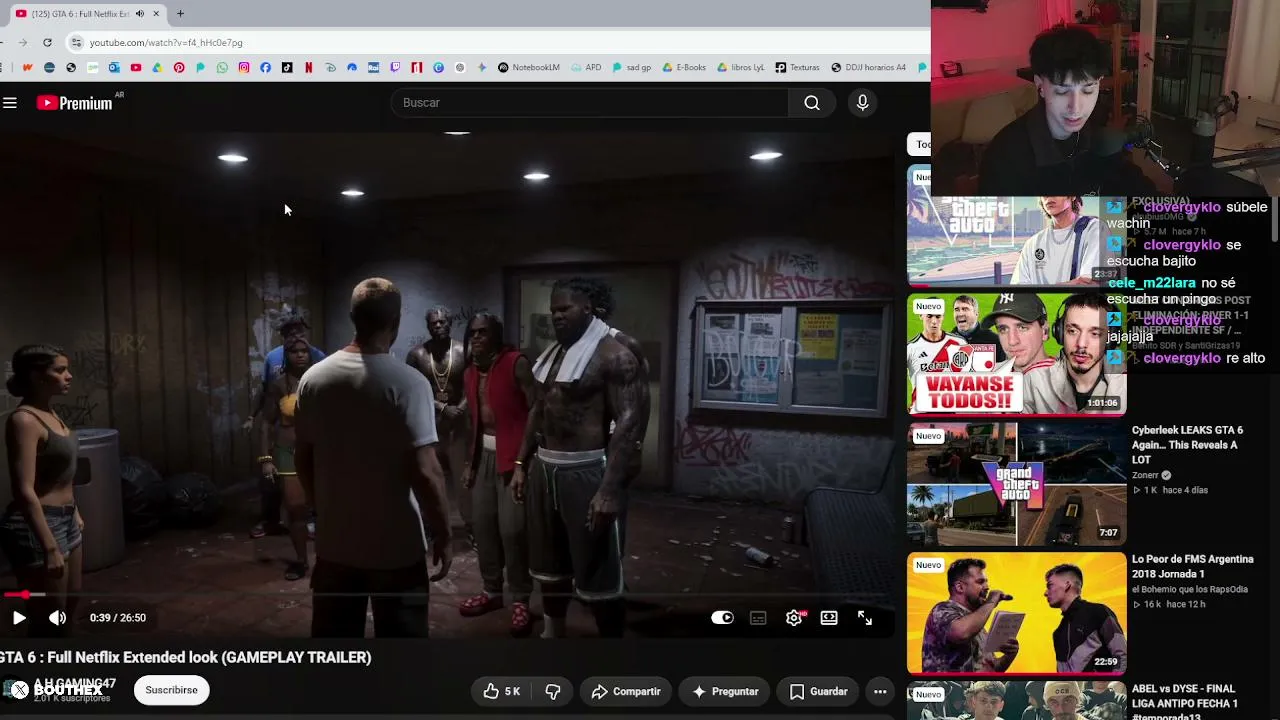
Task: Reload the page in browser
Action: pos(47,42)
